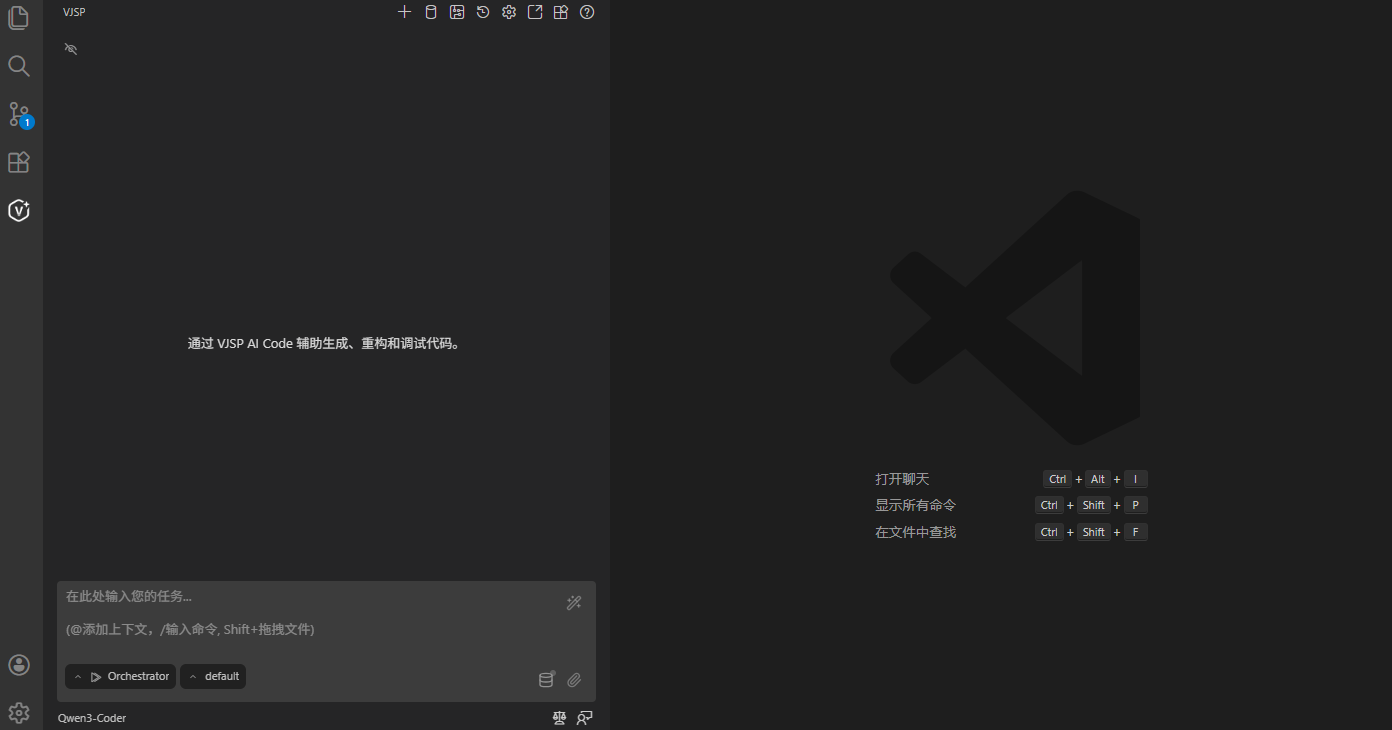Screen dimensions: 1392x730
Task: Click the magic wand enhance prompt icon
Action: (x=574, y=603)
